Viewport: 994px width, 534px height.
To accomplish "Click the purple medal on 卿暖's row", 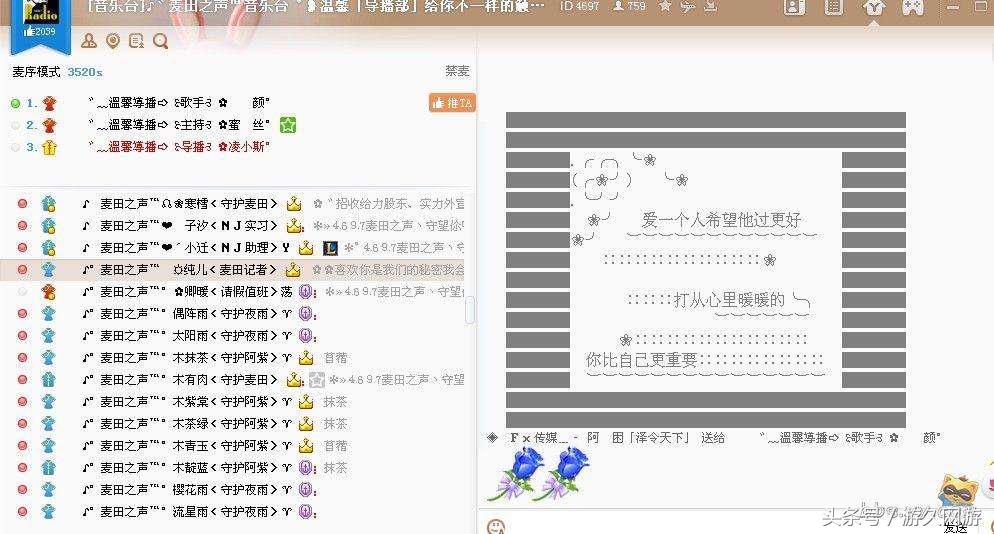I will pos(306,292).
